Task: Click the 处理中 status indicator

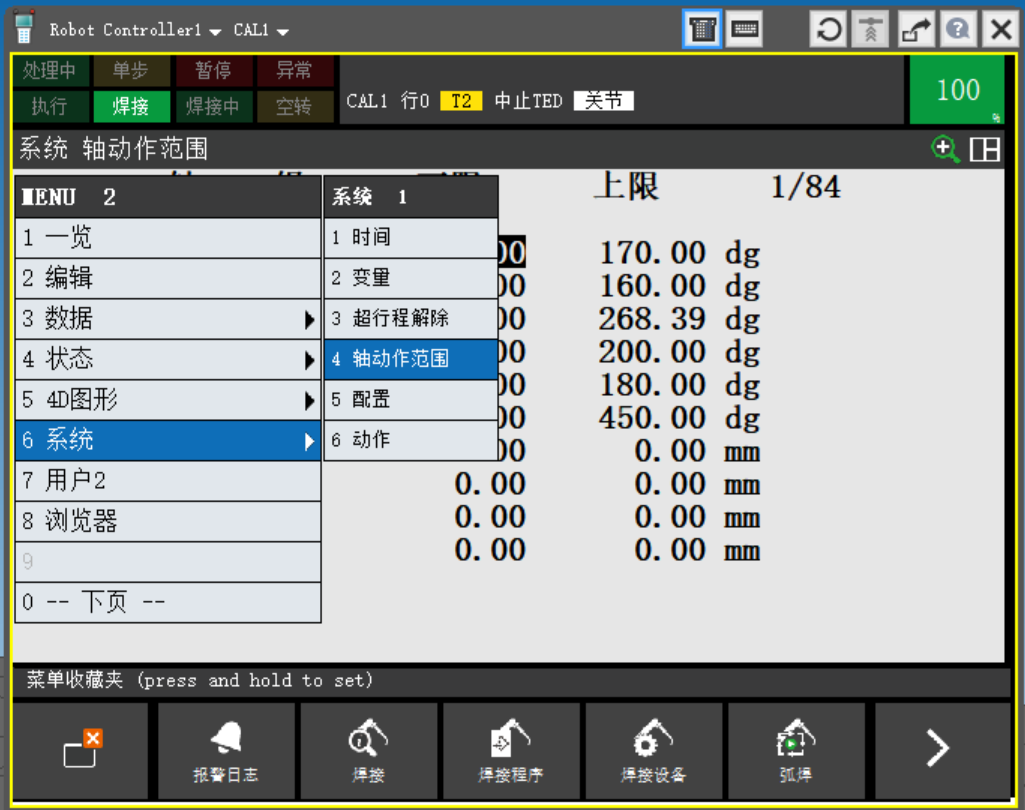Action: 50,71
